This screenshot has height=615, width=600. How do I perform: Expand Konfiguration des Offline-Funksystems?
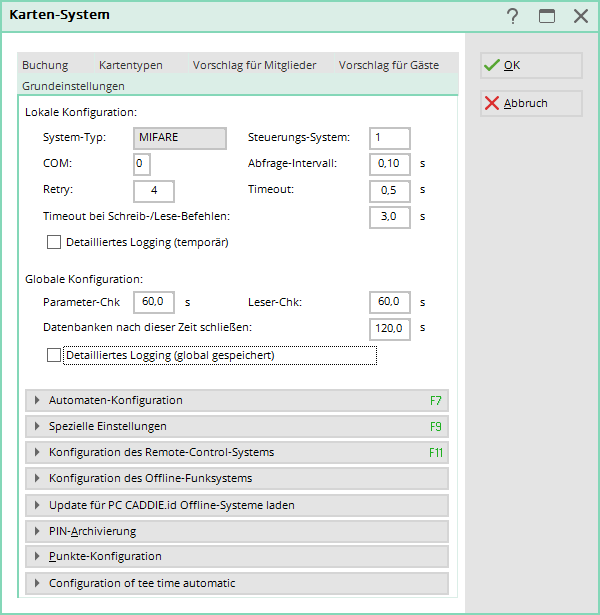[236, 478]
